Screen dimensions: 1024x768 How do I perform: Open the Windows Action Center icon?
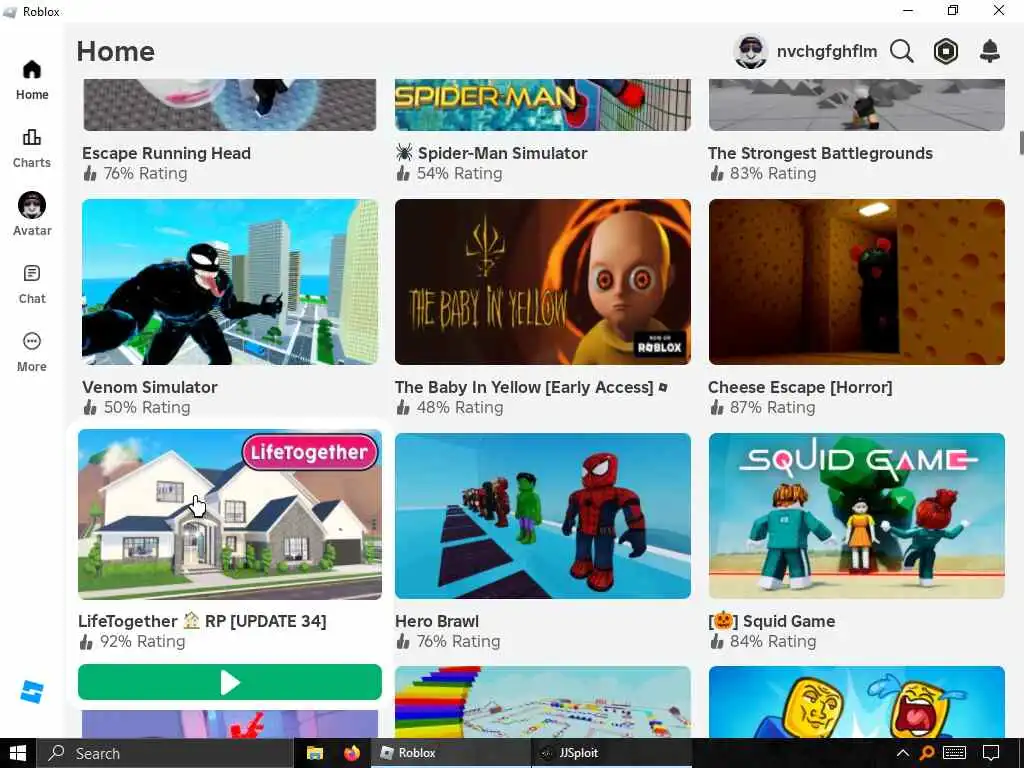991,753
